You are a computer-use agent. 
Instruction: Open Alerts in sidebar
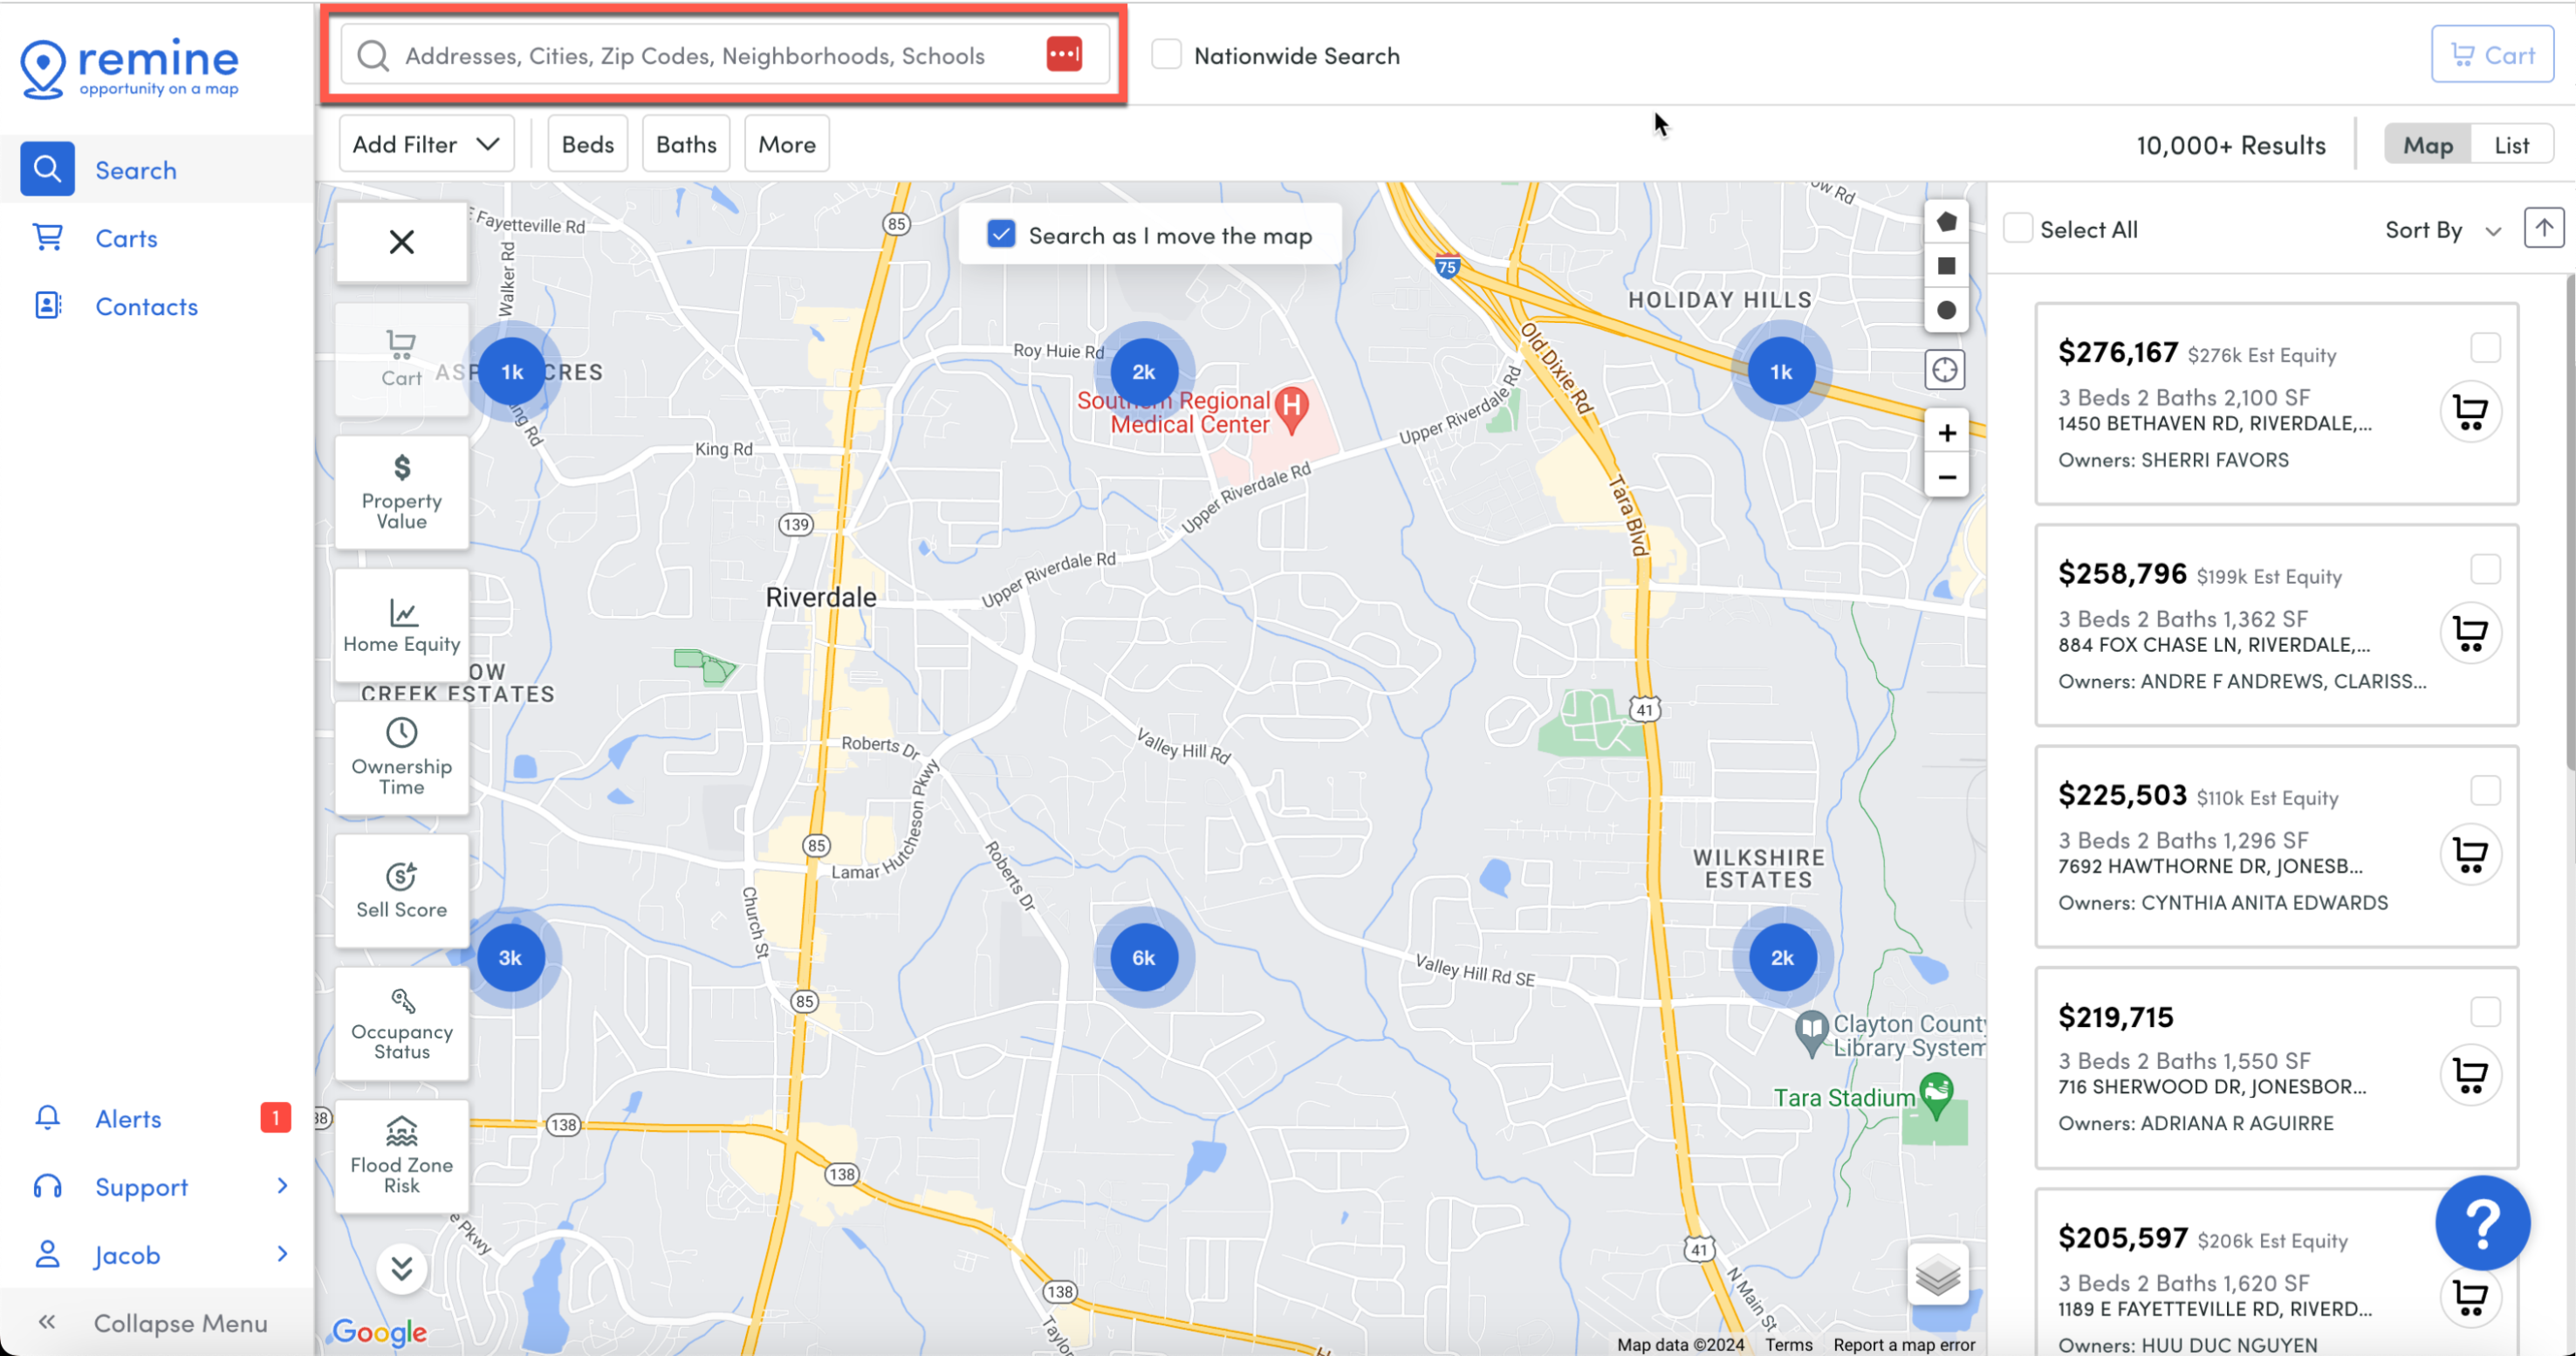(x=158, y=1118)
